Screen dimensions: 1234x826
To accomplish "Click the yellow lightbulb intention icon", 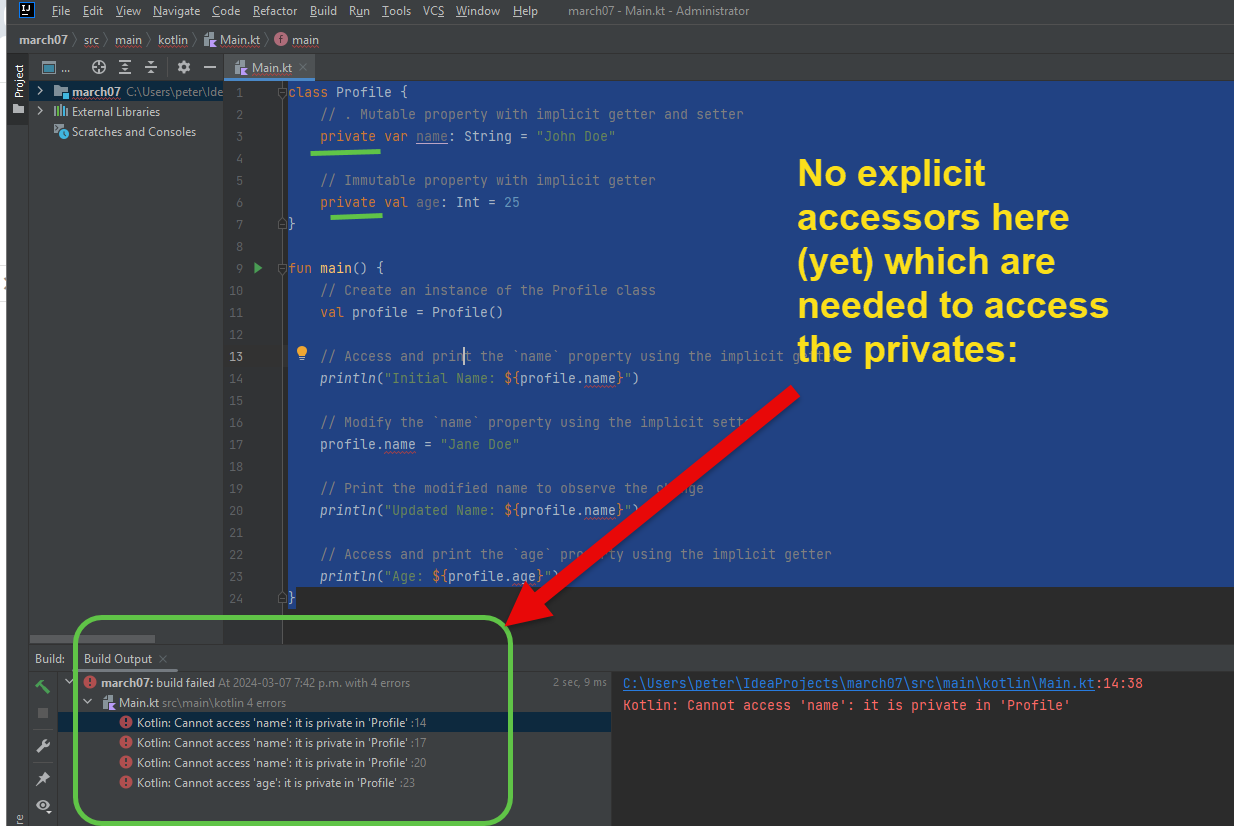I will 302,353.
